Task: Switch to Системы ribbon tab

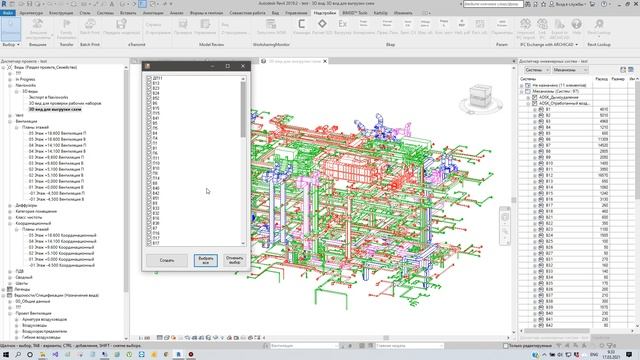Action: click(x=105, y=13)
